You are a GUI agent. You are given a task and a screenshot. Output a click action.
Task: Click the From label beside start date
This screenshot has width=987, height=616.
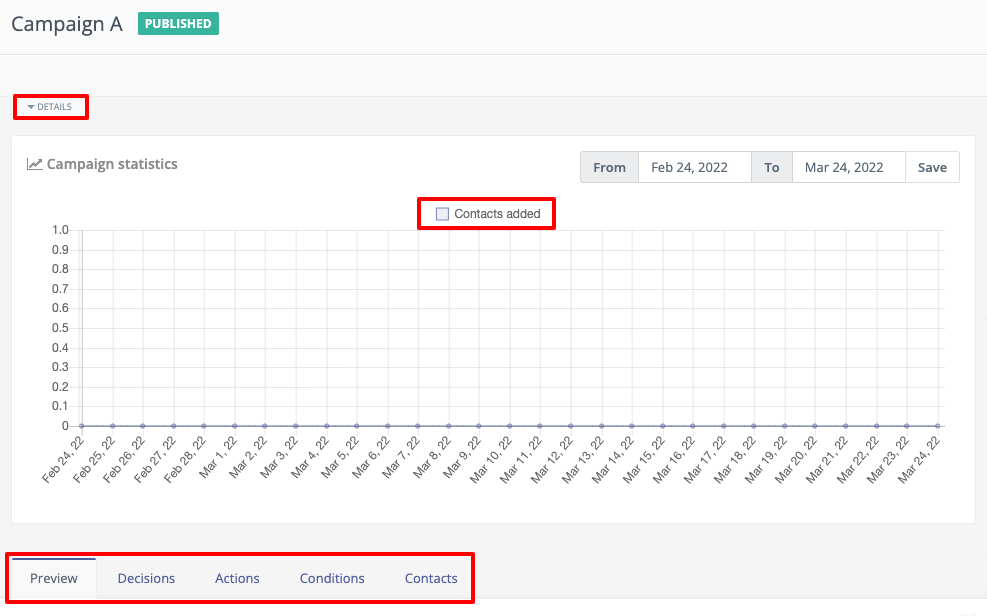pos(609,167)
